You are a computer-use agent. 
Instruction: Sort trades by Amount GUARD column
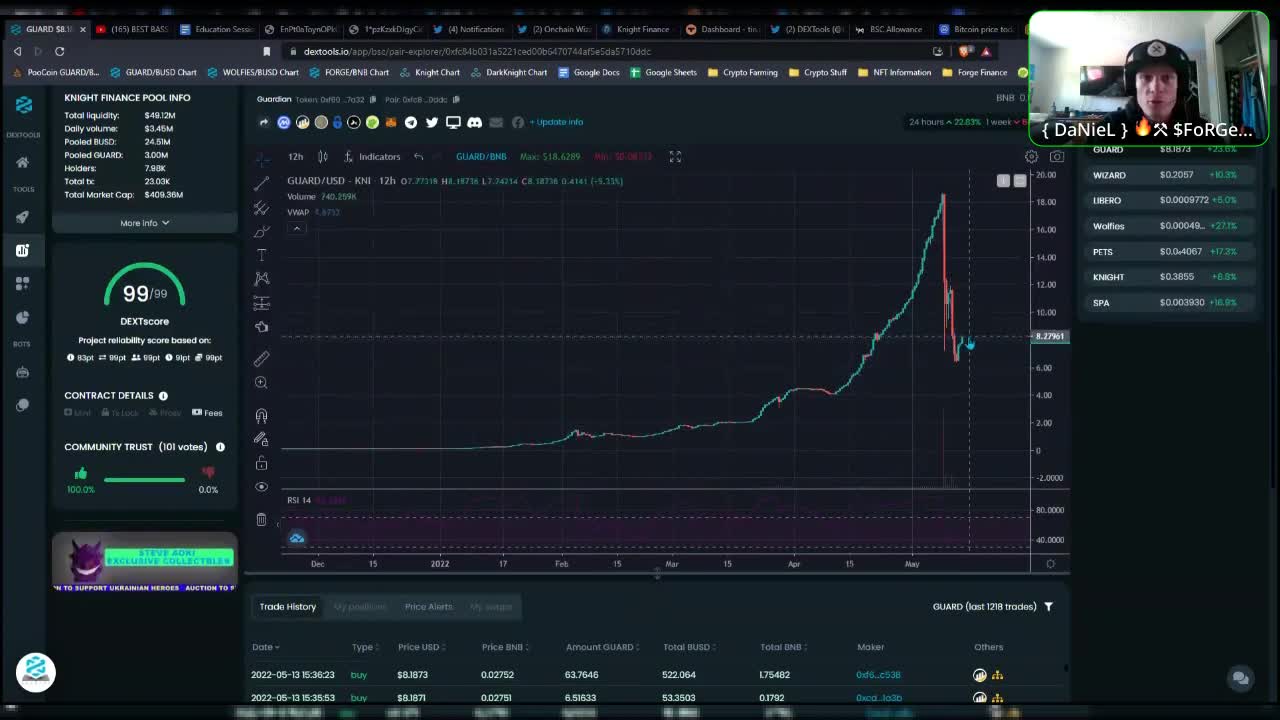(603, 647)
